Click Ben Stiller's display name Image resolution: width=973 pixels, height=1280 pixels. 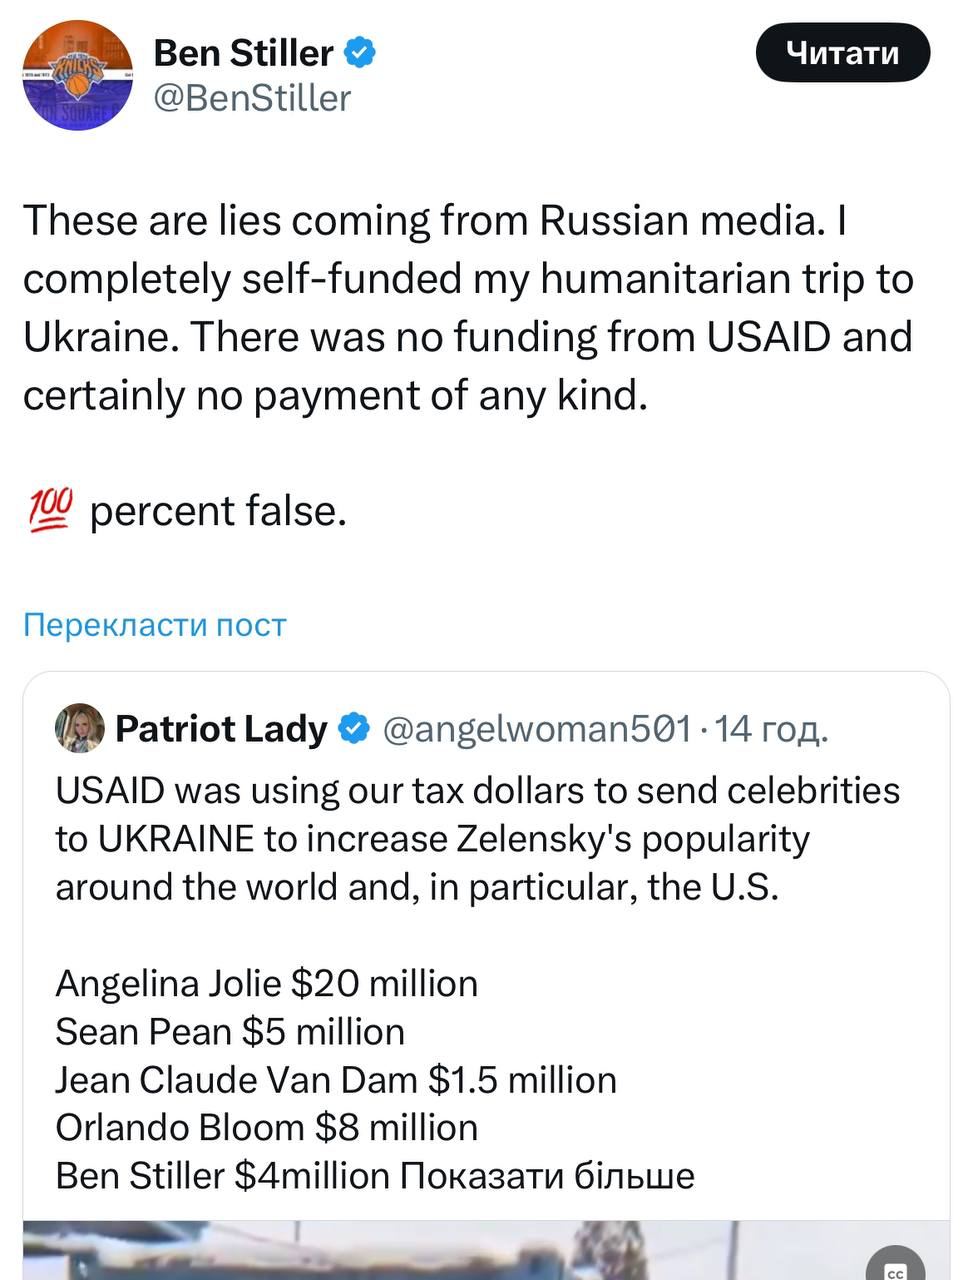click(x=242, y=52)
